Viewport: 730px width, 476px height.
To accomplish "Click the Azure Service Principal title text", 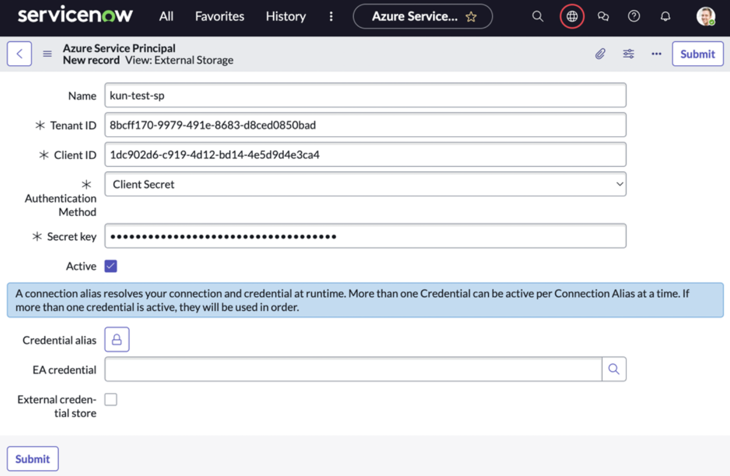I will click(119, 48).
